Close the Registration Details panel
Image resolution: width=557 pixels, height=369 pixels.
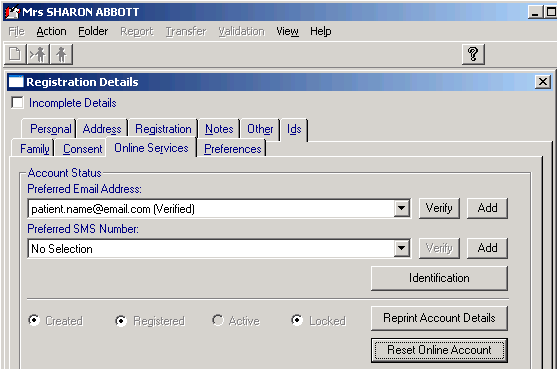543,82
